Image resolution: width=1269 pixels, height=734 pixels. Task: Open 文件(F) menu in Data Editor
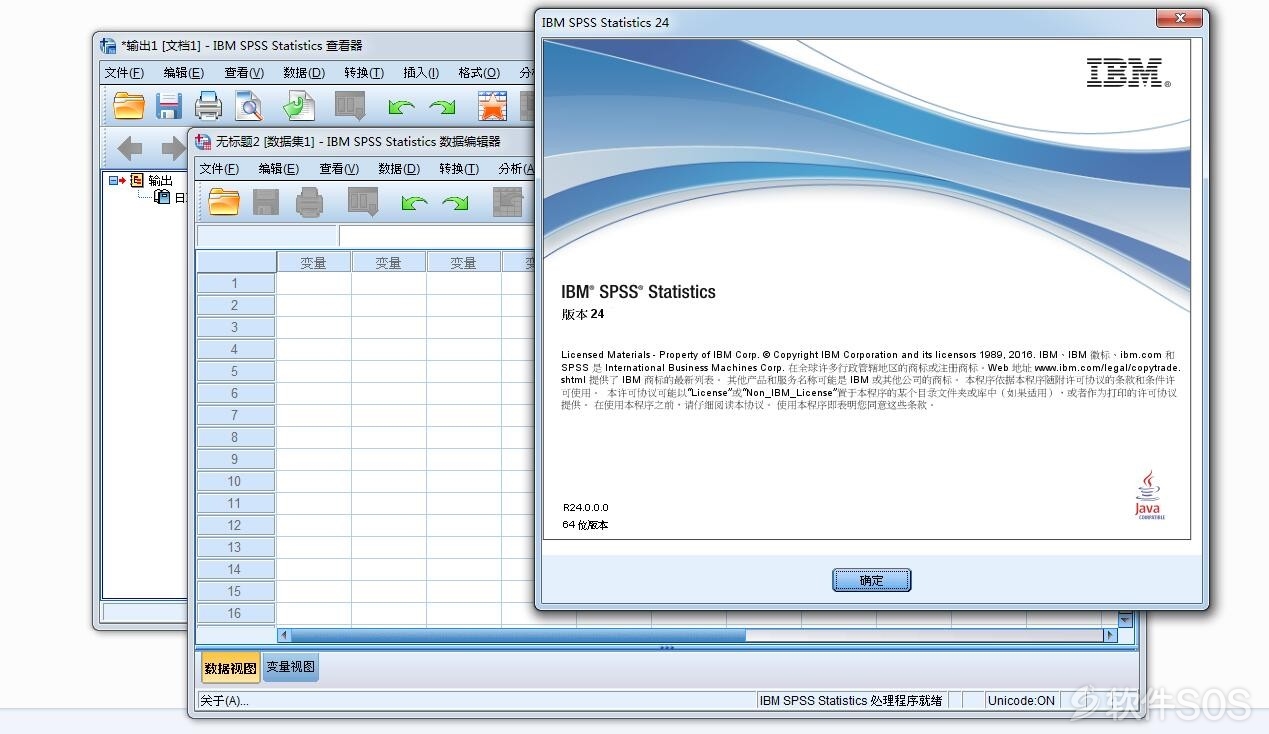(x=219, y=169)
